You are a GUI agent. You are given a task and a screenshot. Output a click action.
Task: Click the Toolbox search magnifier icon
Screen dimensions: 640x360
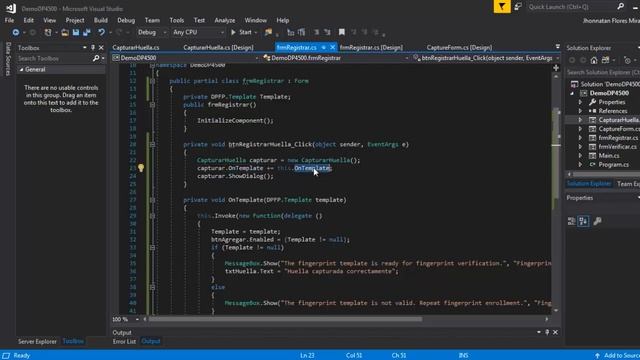96,58
